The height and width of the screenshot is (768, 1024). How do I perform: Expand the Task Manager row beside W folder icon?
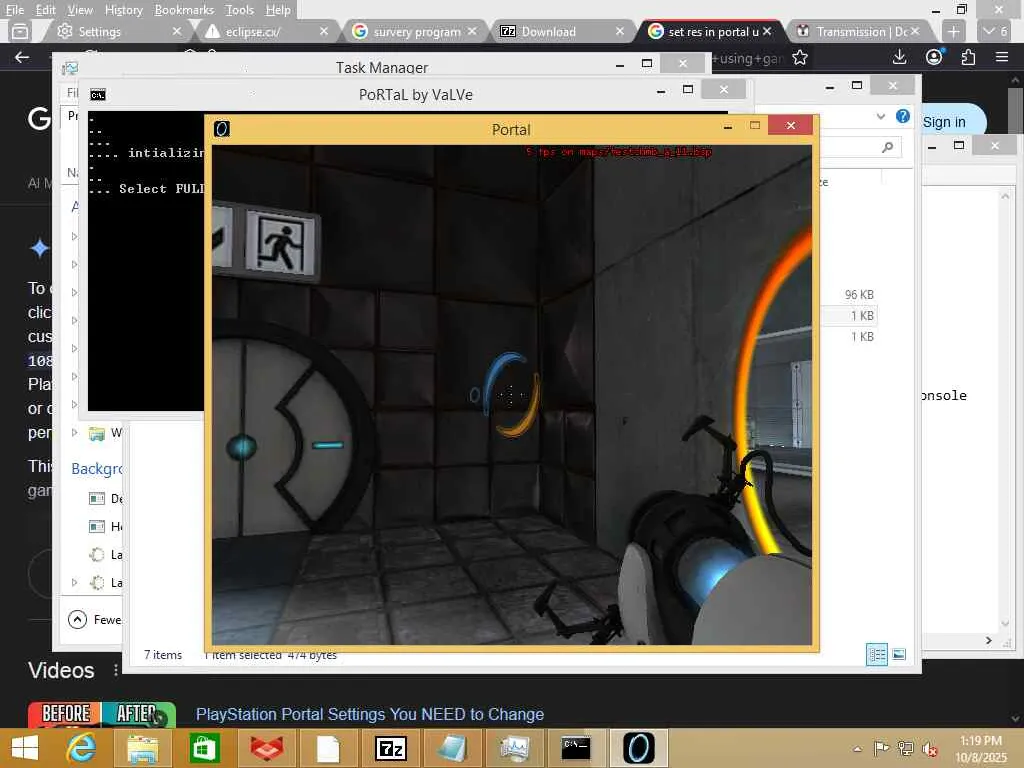click(x=74, y=432)
